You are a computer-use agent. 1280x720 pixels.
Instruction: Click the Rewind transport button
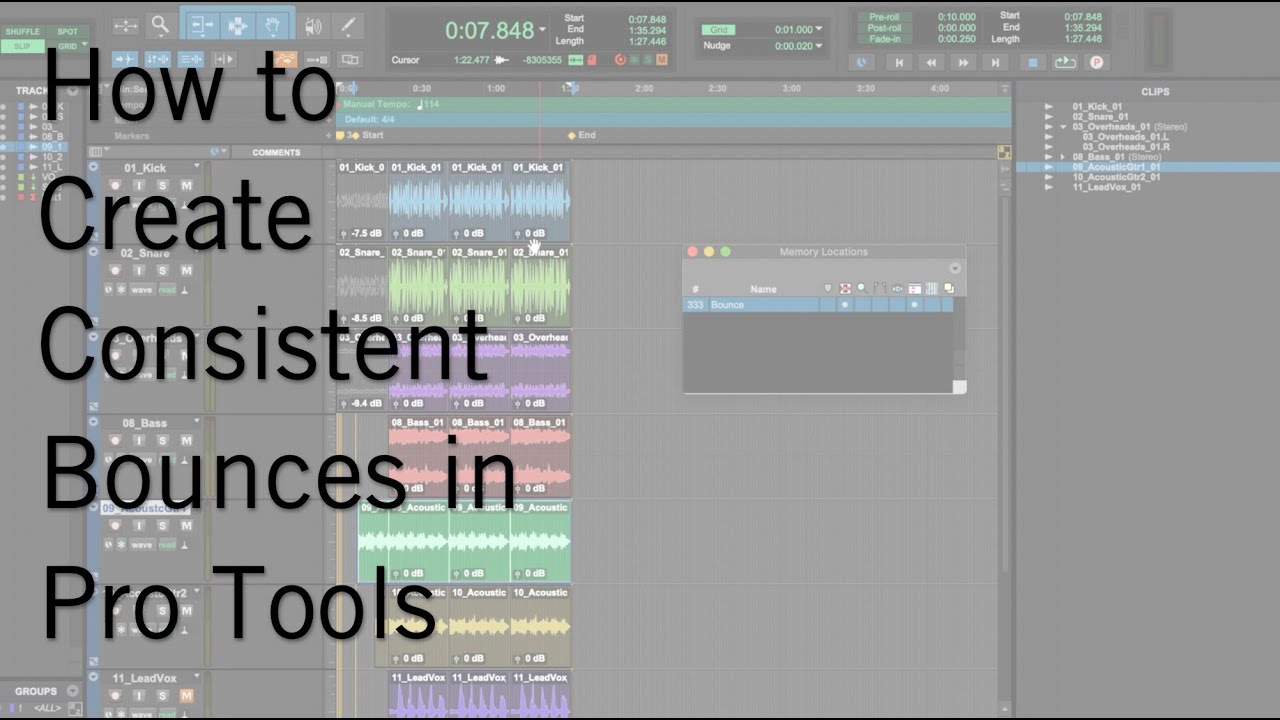[x=931, y=62]
